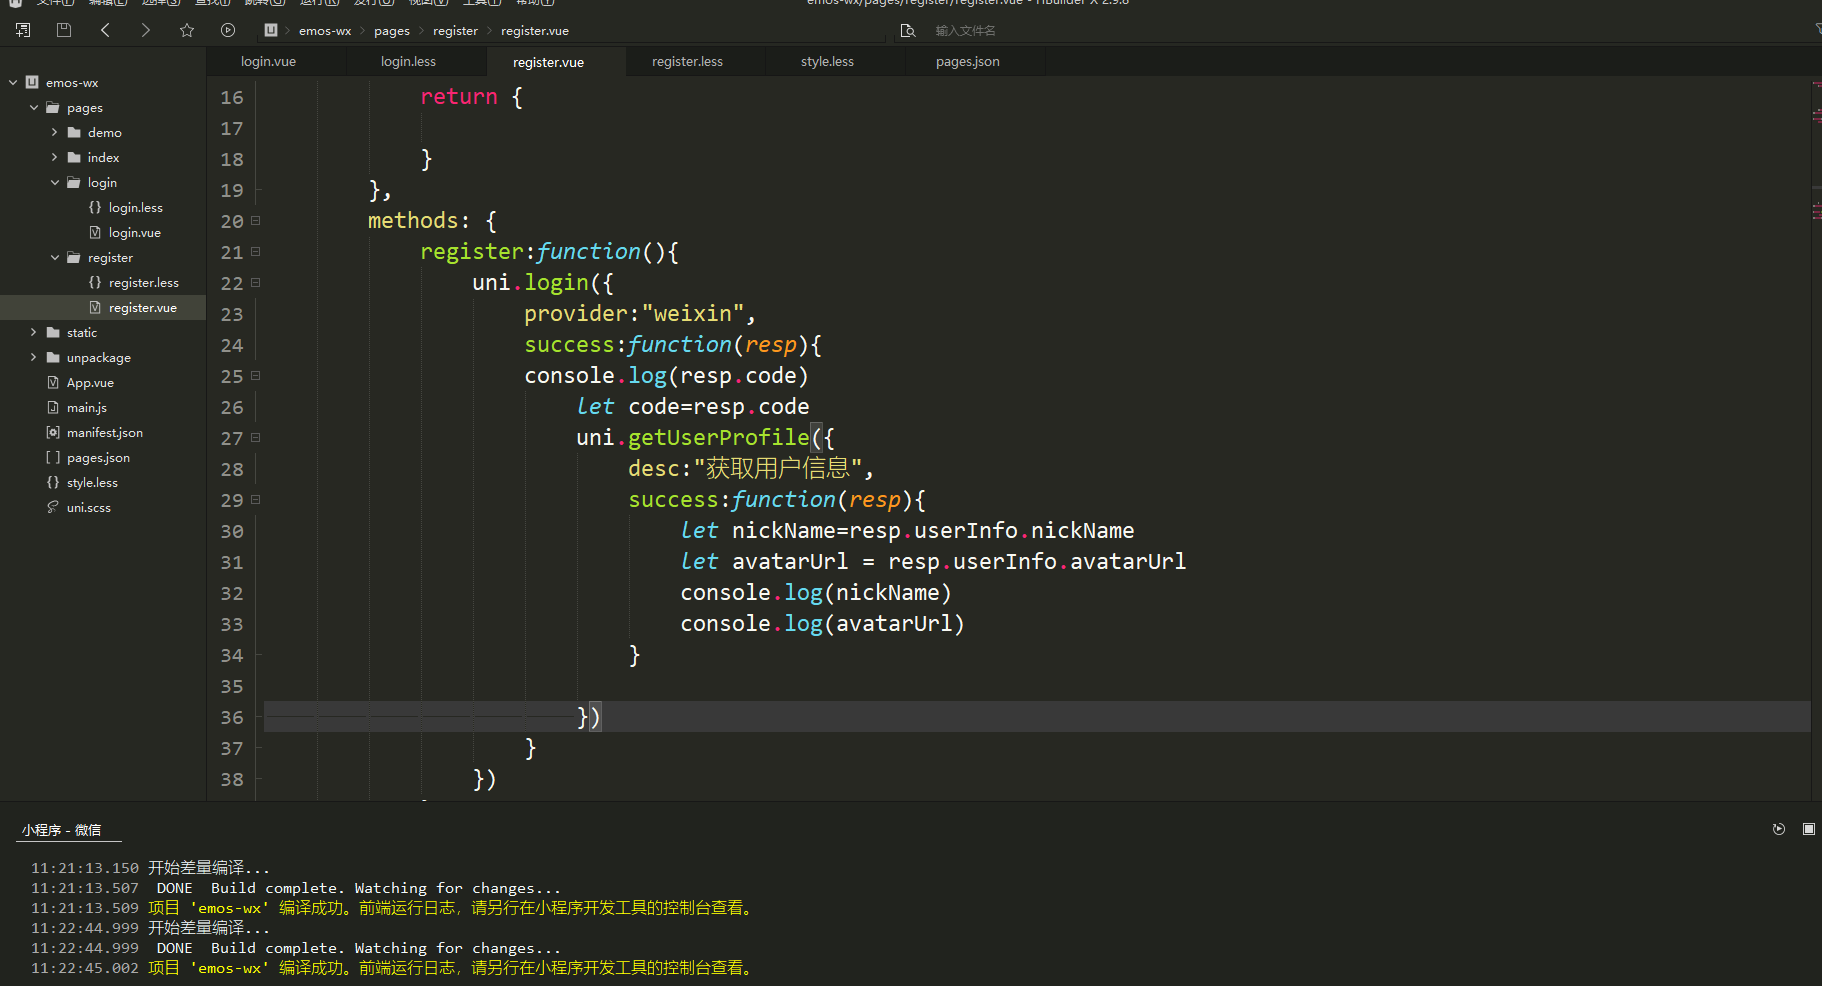Click line number 16 in the gutter
This screenshot has width=1822, height=986.
(x=232, y=97)
